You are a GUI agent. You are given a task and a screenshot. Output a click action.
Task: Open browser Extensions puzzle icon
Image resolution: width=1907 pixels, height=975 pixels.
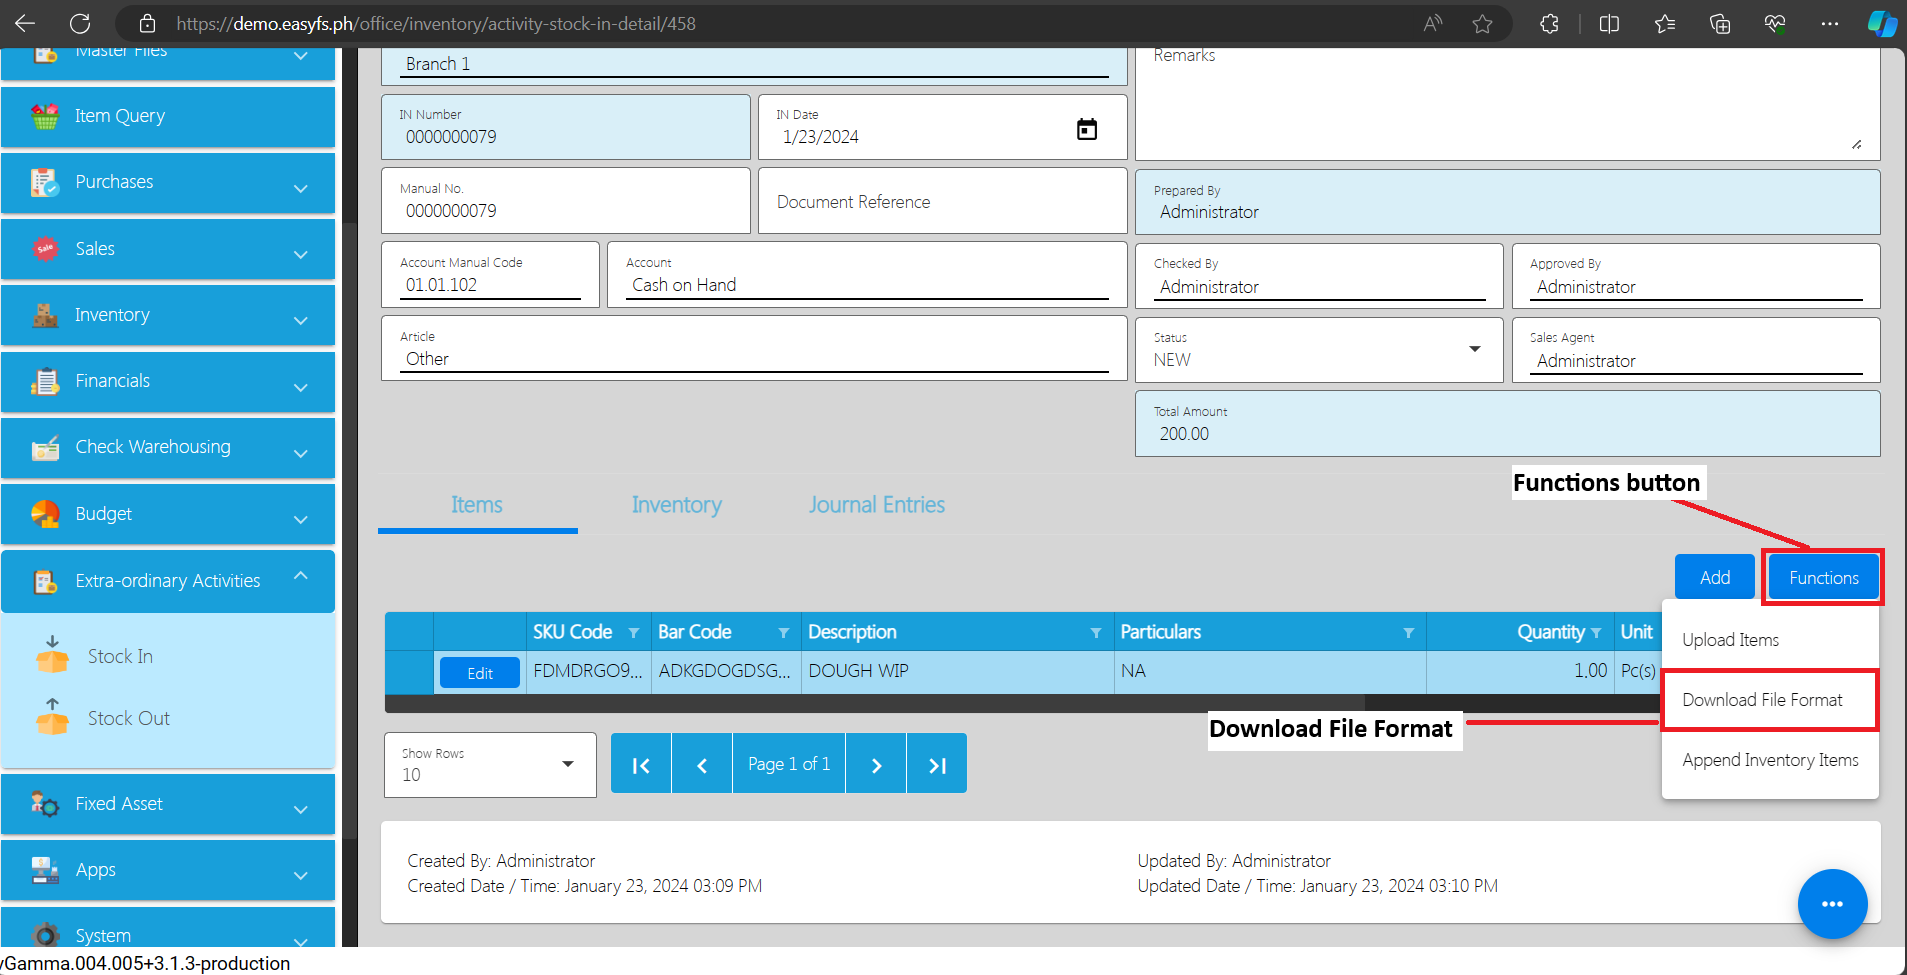click(1549, 23)
